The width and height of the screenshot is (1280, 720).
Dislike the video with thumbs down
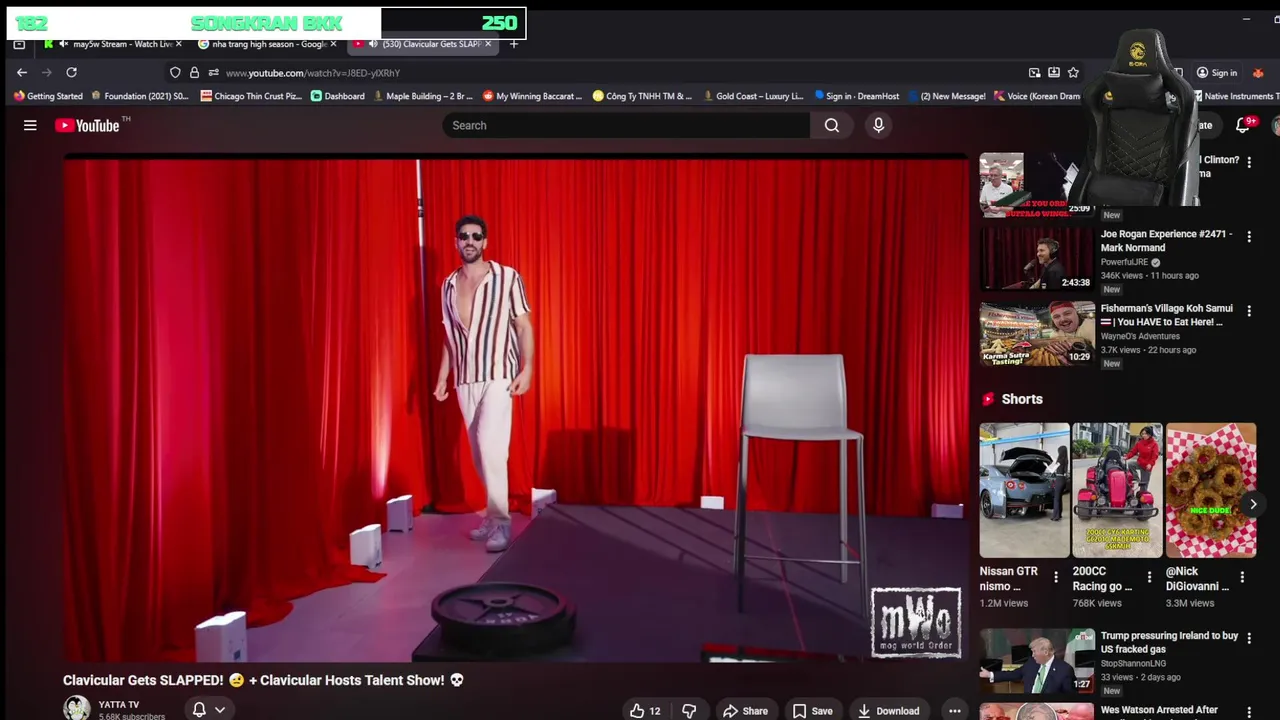click(x=689, y=711)
